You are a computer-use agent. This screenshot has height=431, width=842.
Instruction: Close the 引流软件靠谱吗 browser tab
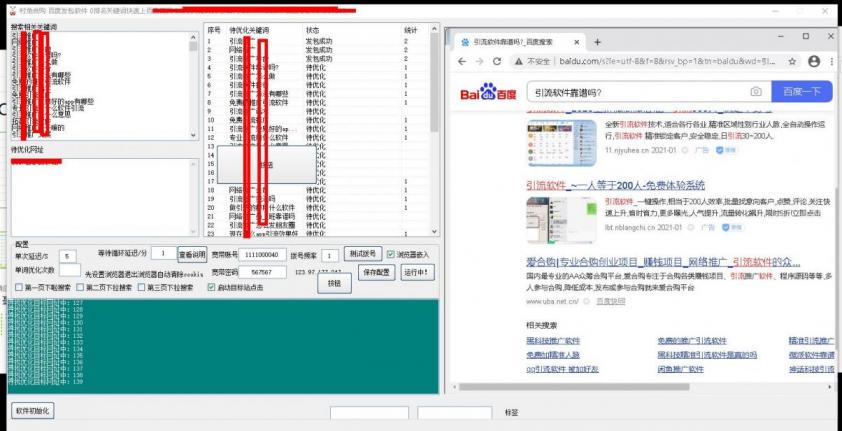(577, 42)
